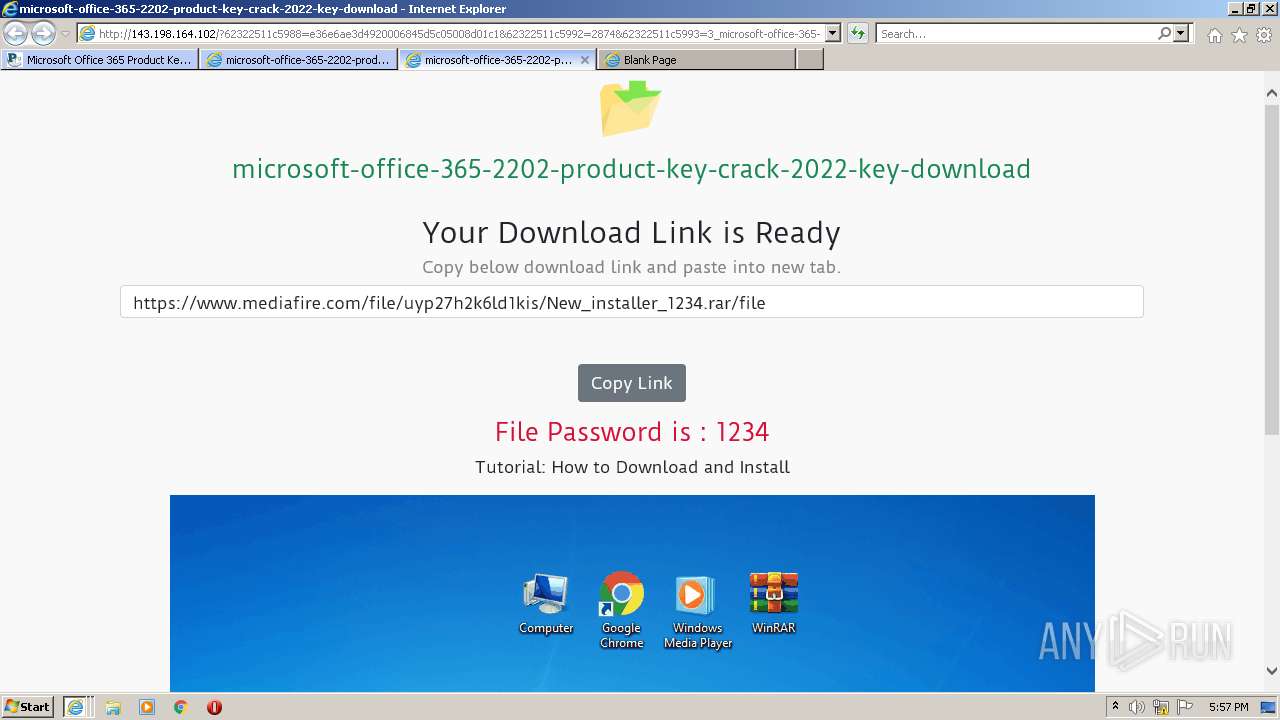Click 'Copy below download link' instruction text
Screen dimensions: 1280x720
coord(631,267)
